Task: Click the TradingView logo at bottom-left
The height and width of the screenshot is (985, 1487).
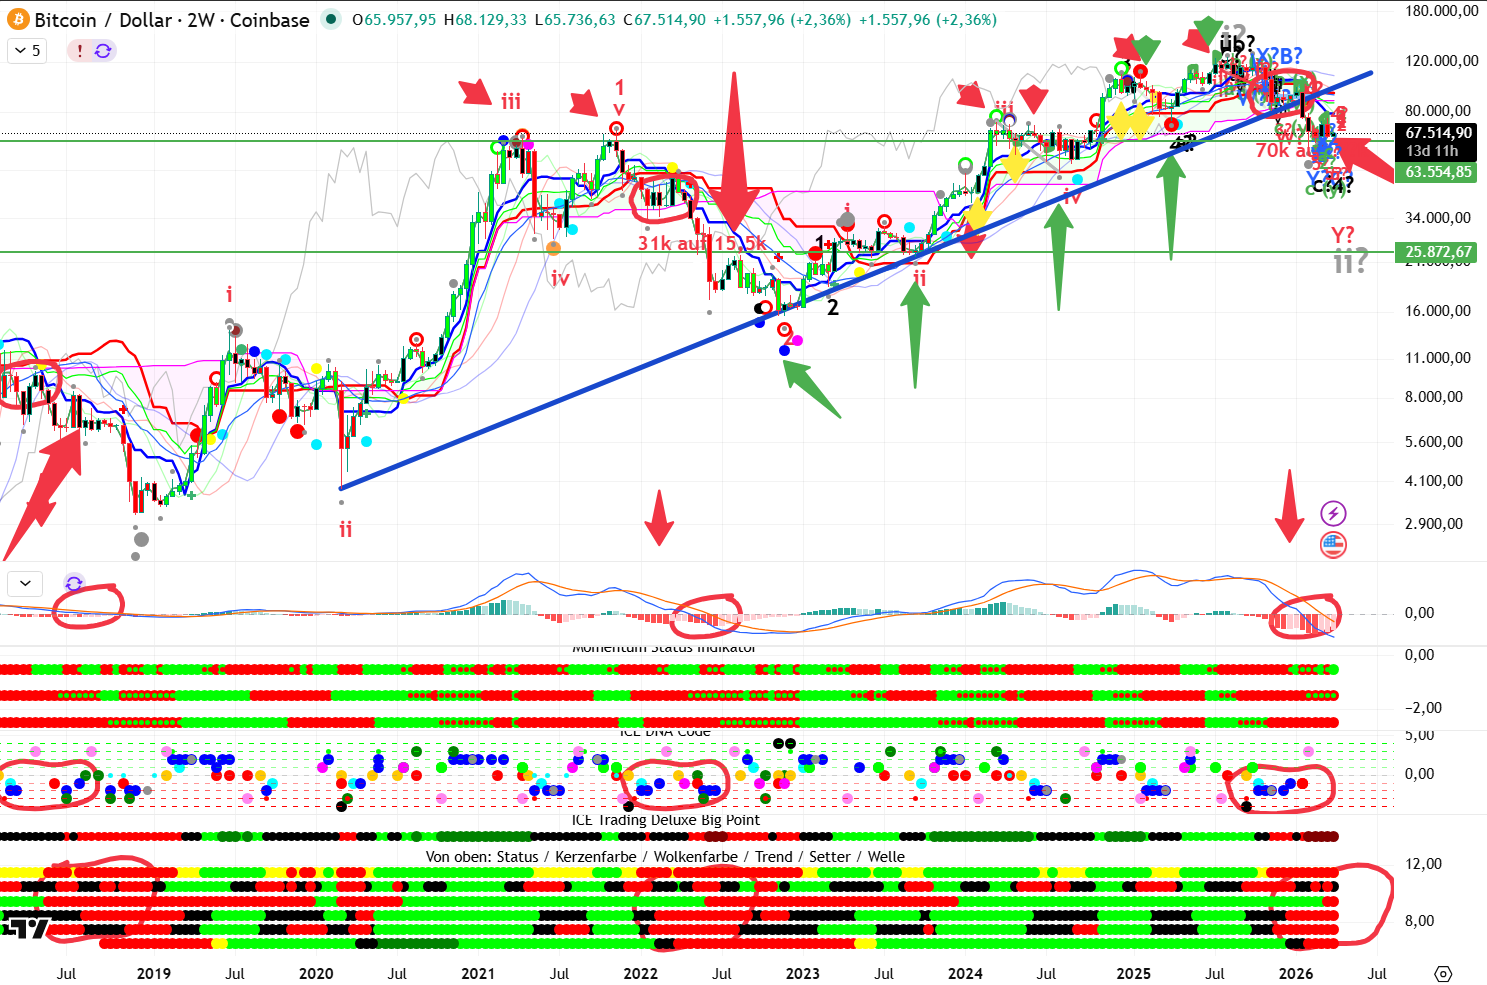Action: click(x=25, y=928)
